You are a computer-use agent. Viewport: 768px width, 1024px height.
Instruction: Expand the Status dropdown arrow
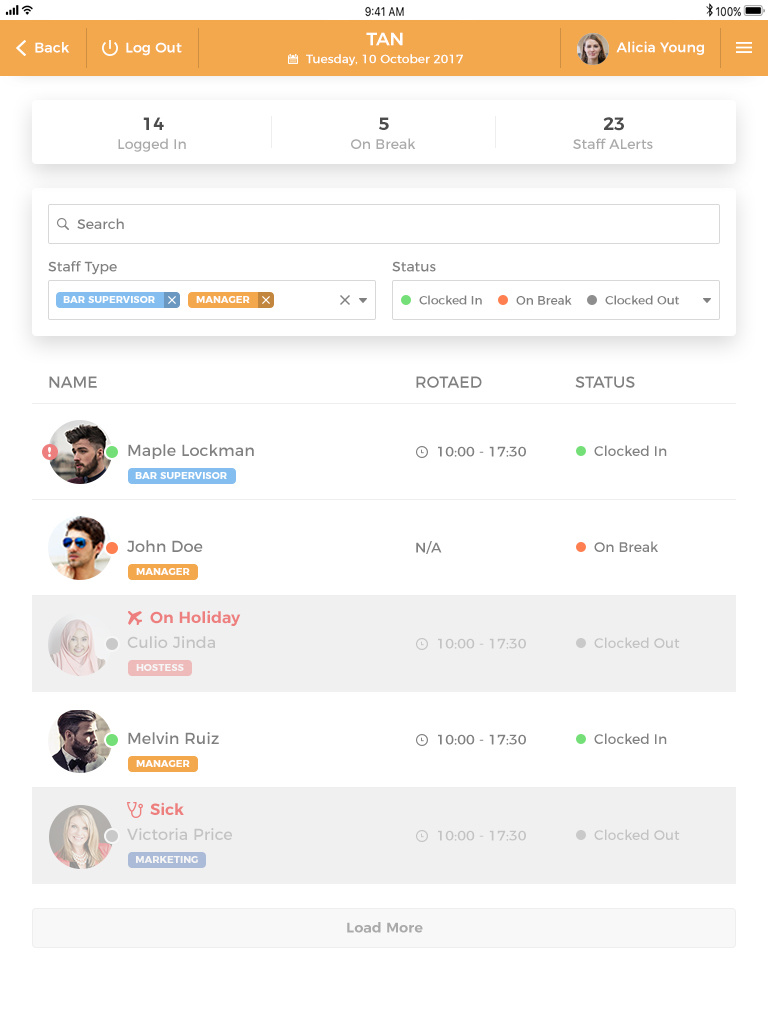point(707,300)
